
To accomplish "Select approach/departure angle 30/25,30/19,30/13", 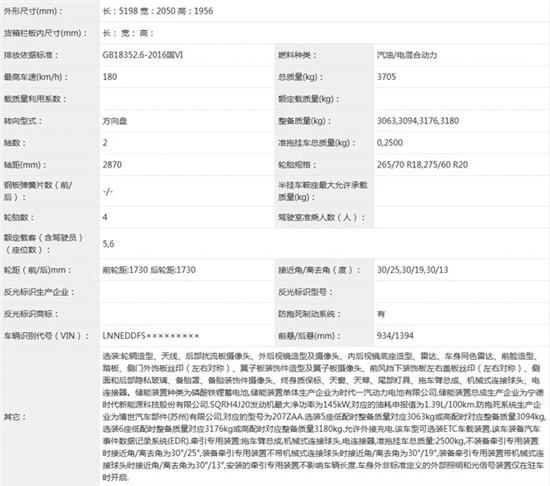I will [412, 270].
